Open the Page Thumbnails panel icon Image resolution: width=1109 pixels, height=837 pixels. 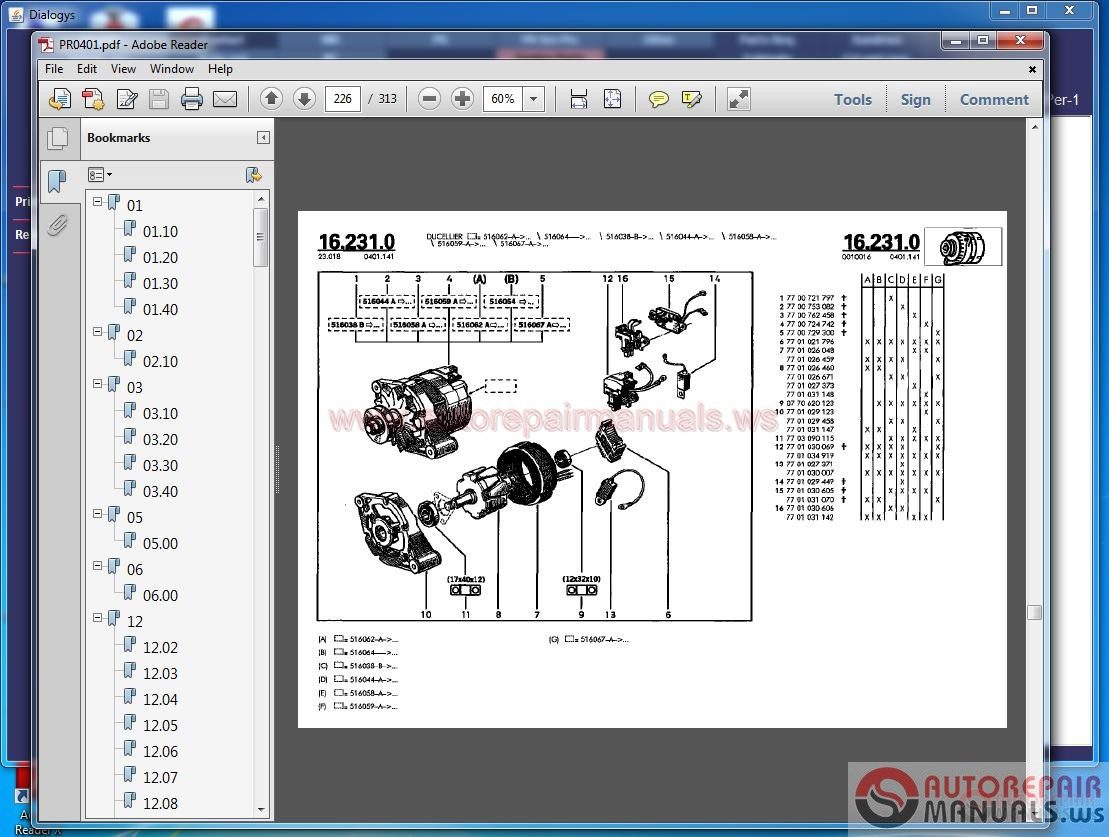(x=58, y=138)
